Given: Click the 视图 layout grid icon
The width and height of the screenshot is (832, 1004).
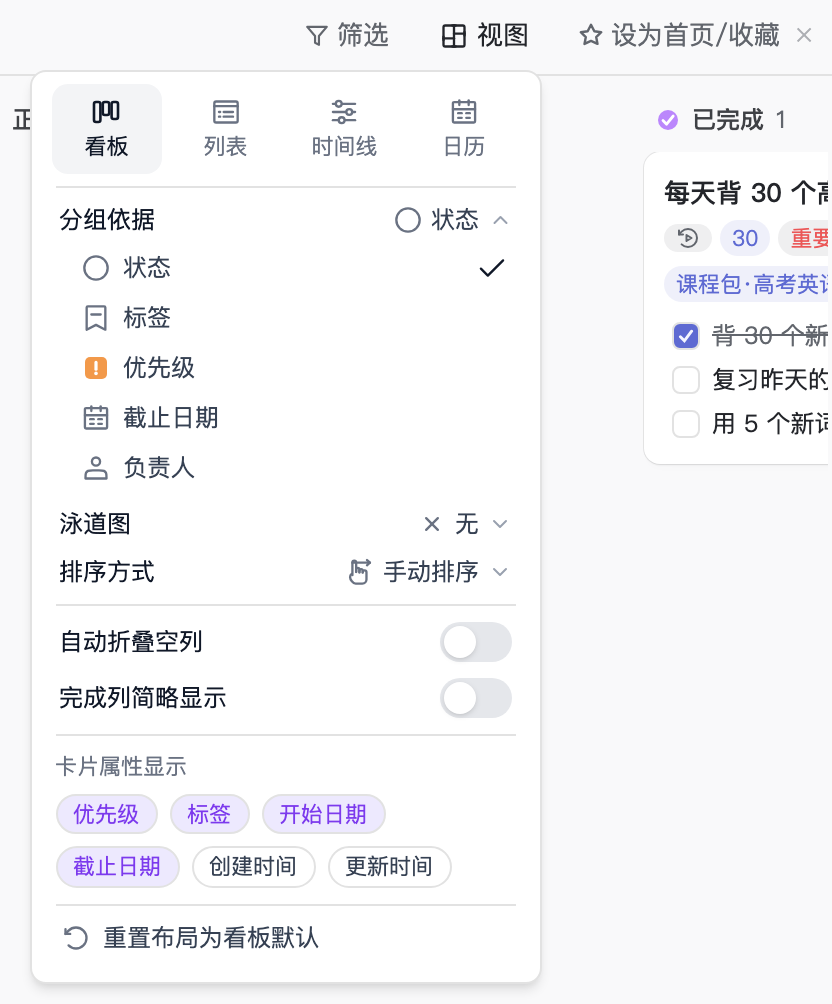Looking at the screenshot, I should click(x=453, y=36).
